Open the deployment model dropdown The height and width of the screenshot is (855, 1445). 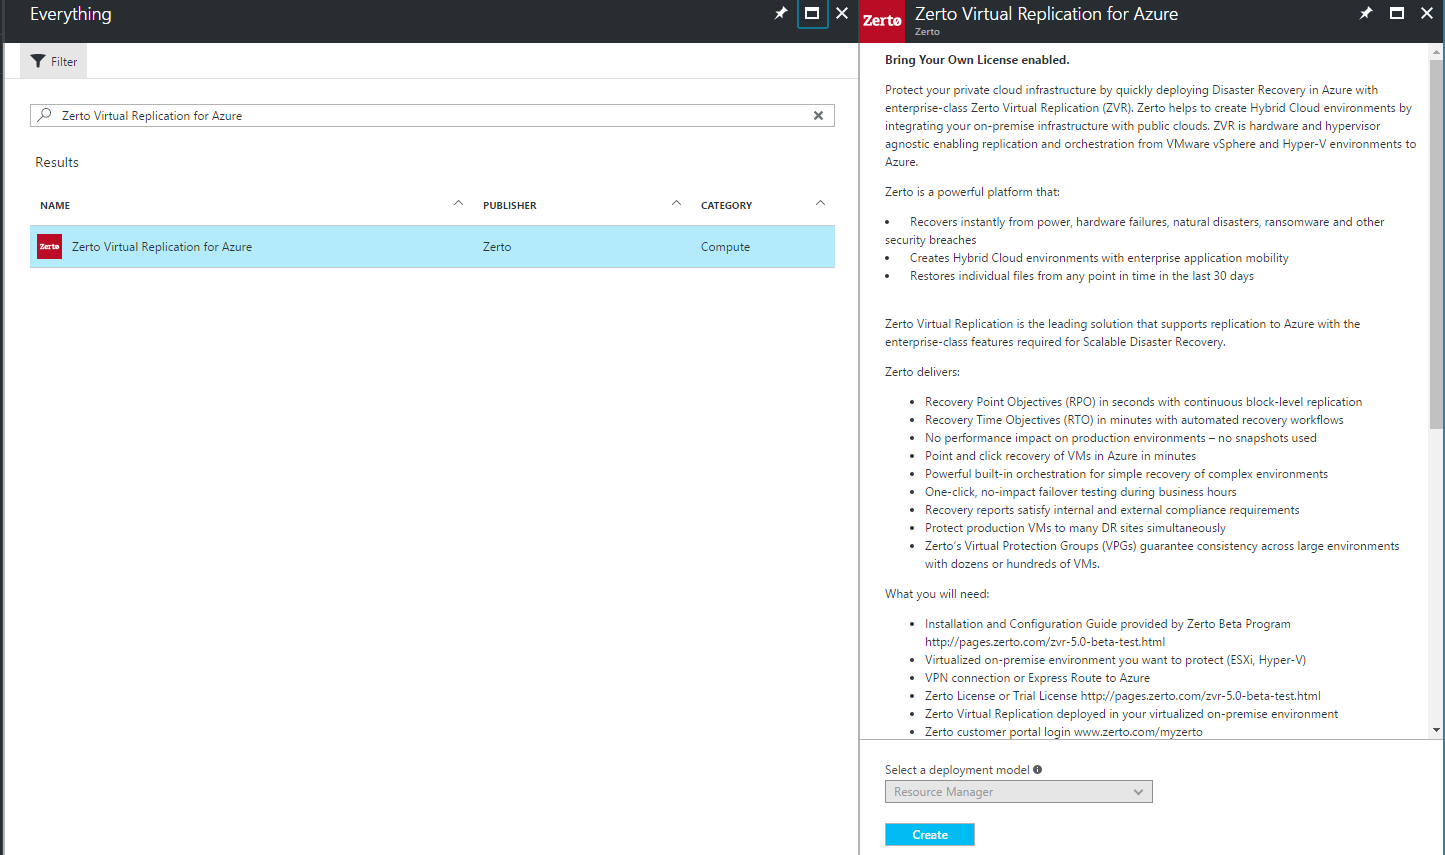[1018, 792]
